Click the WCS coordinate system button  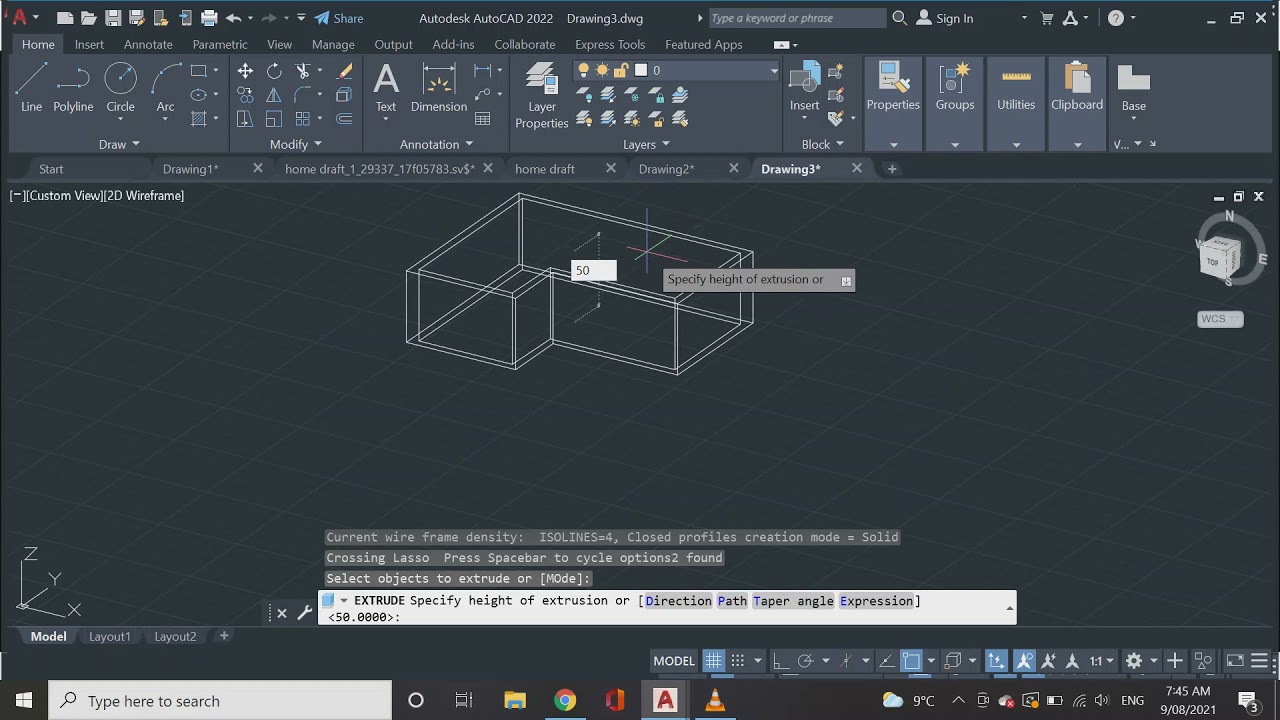point(1220,319)
